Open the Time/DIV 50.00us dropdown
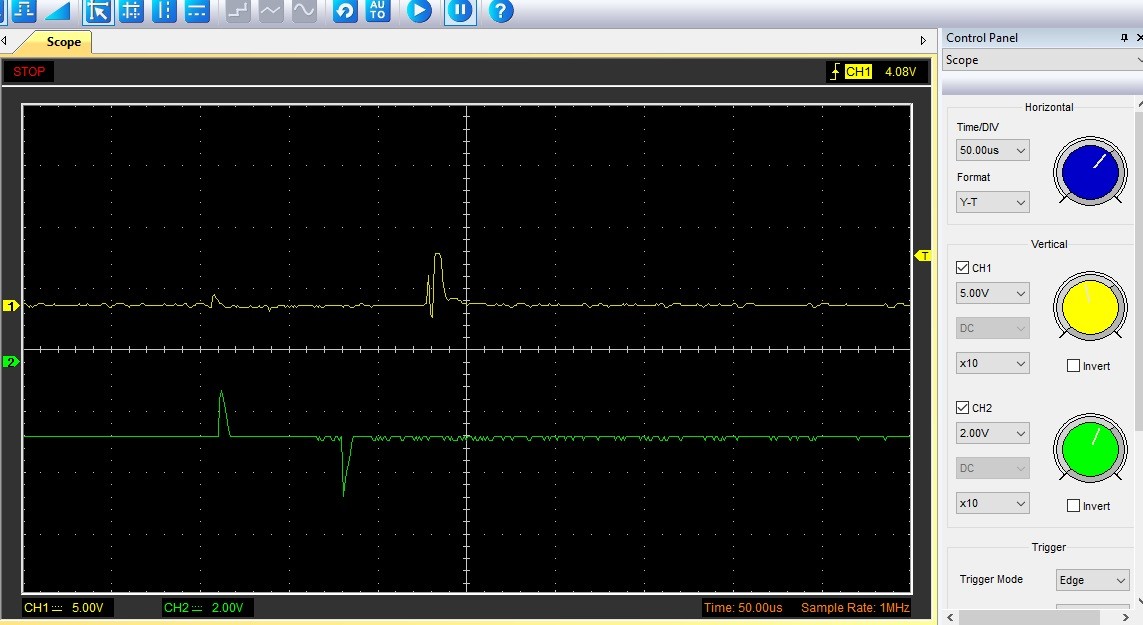Viewport: 1143px width, 625px height. pos(992,151)
